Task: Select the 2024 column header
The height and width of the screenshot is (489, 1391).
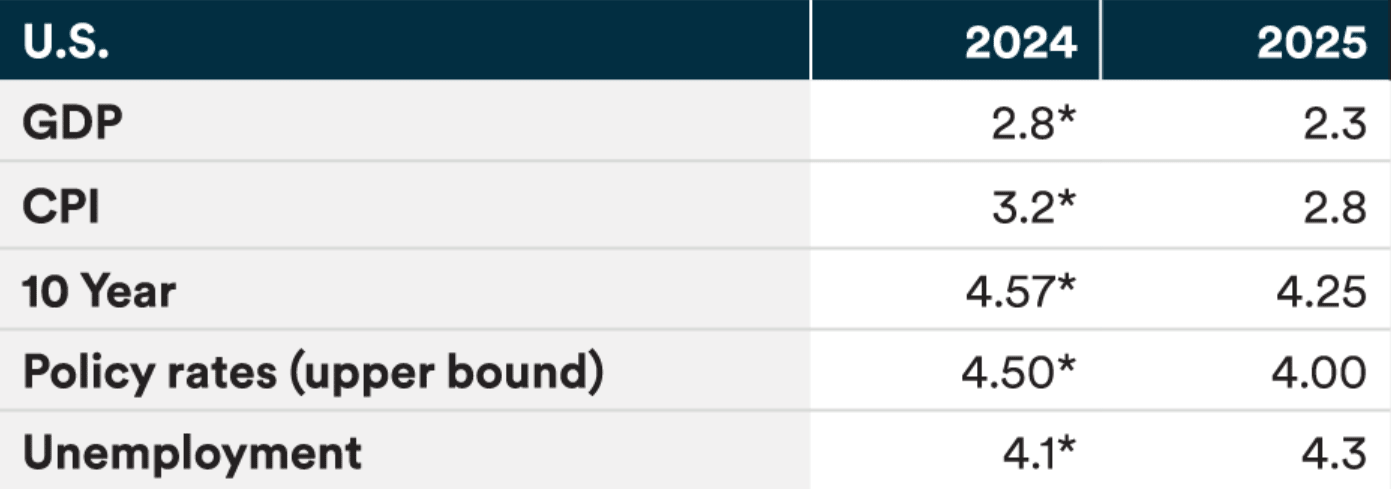Action: (x=1021, y=43)
